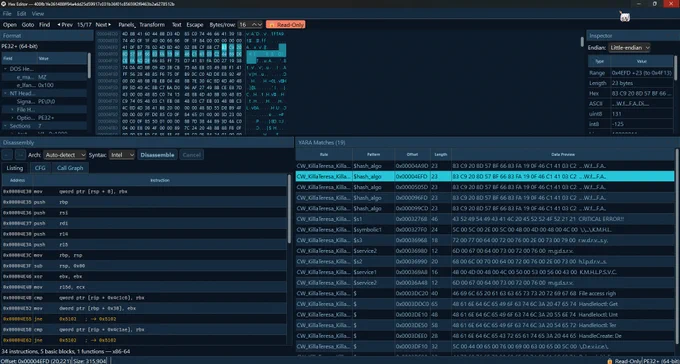
Task: Select the int8 -125 Inspector row
Action: click(631, 124)
